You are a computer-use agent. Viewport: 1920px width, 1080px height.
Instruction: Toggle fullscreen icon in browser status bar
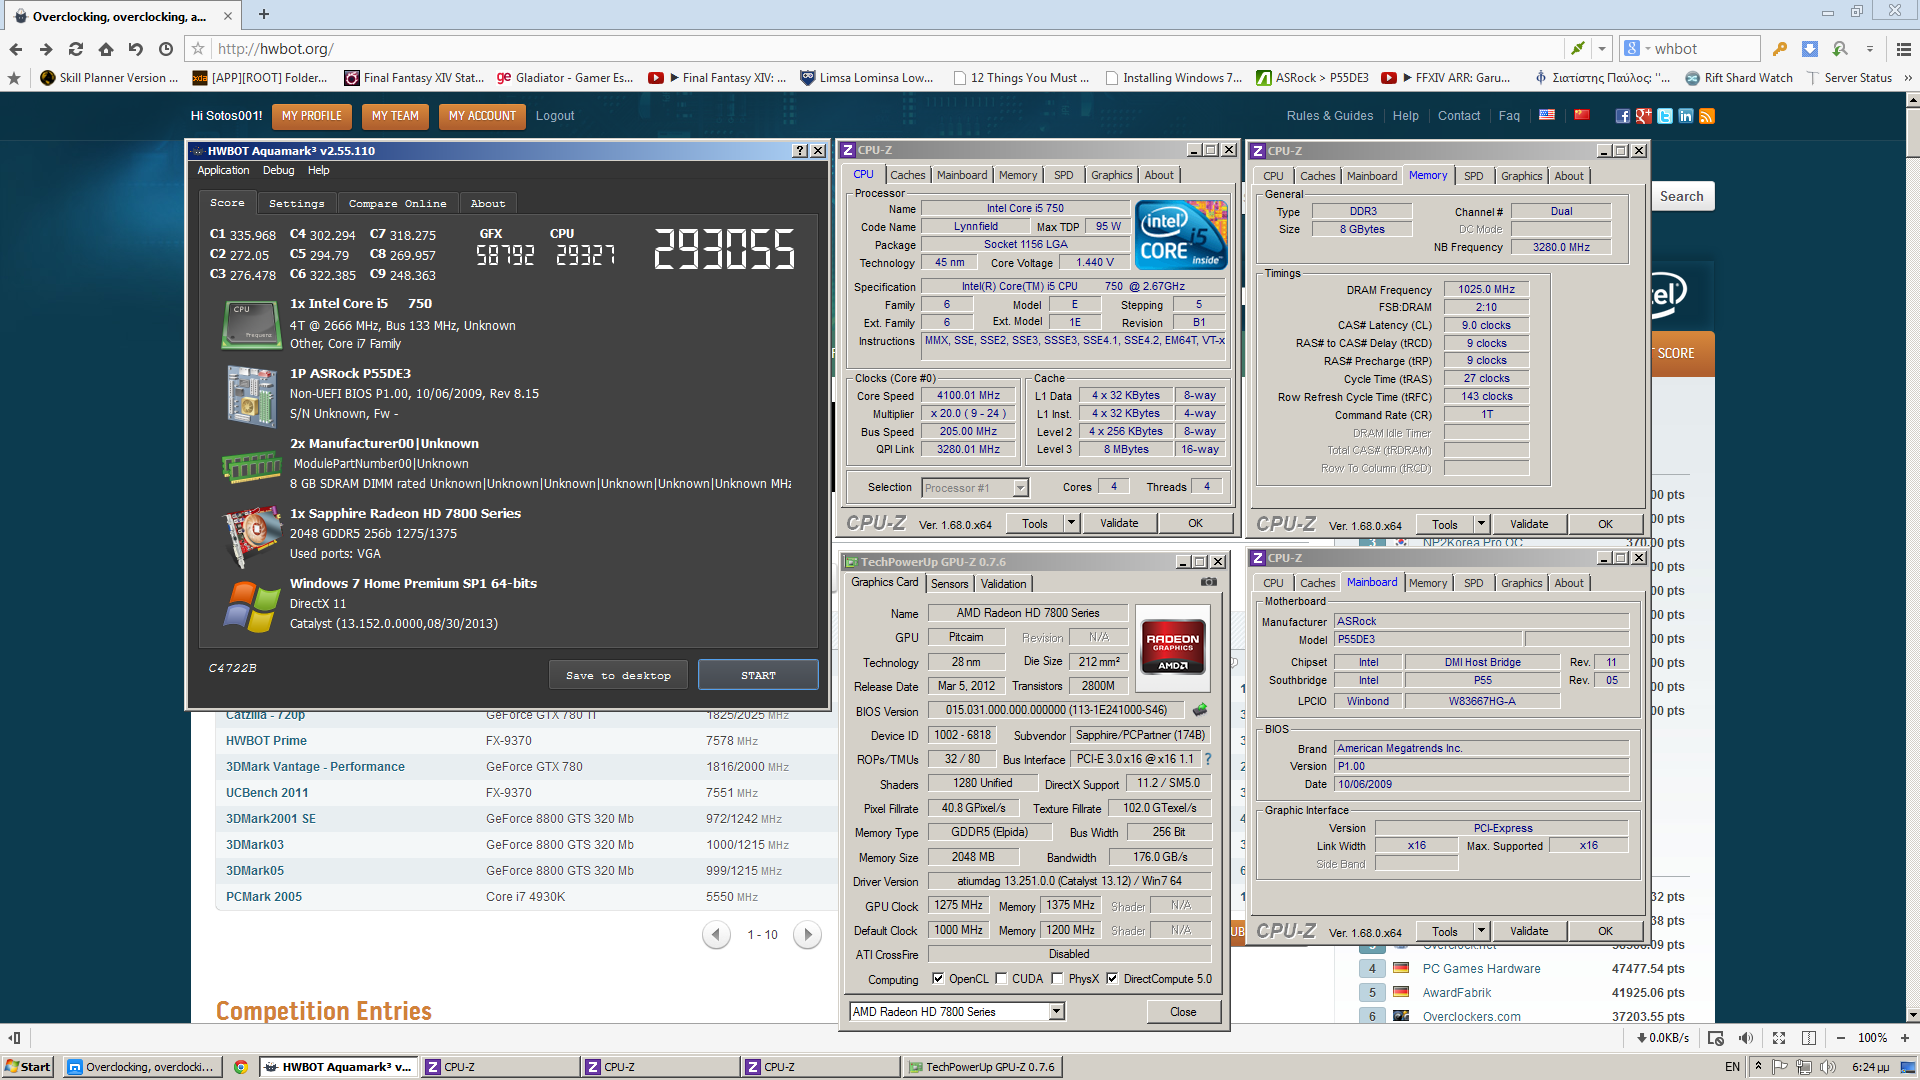click(x=1779, y=1038)
